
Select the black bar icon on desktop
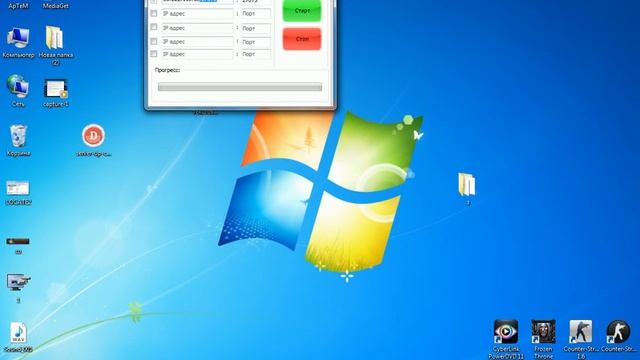coord(18,241)
